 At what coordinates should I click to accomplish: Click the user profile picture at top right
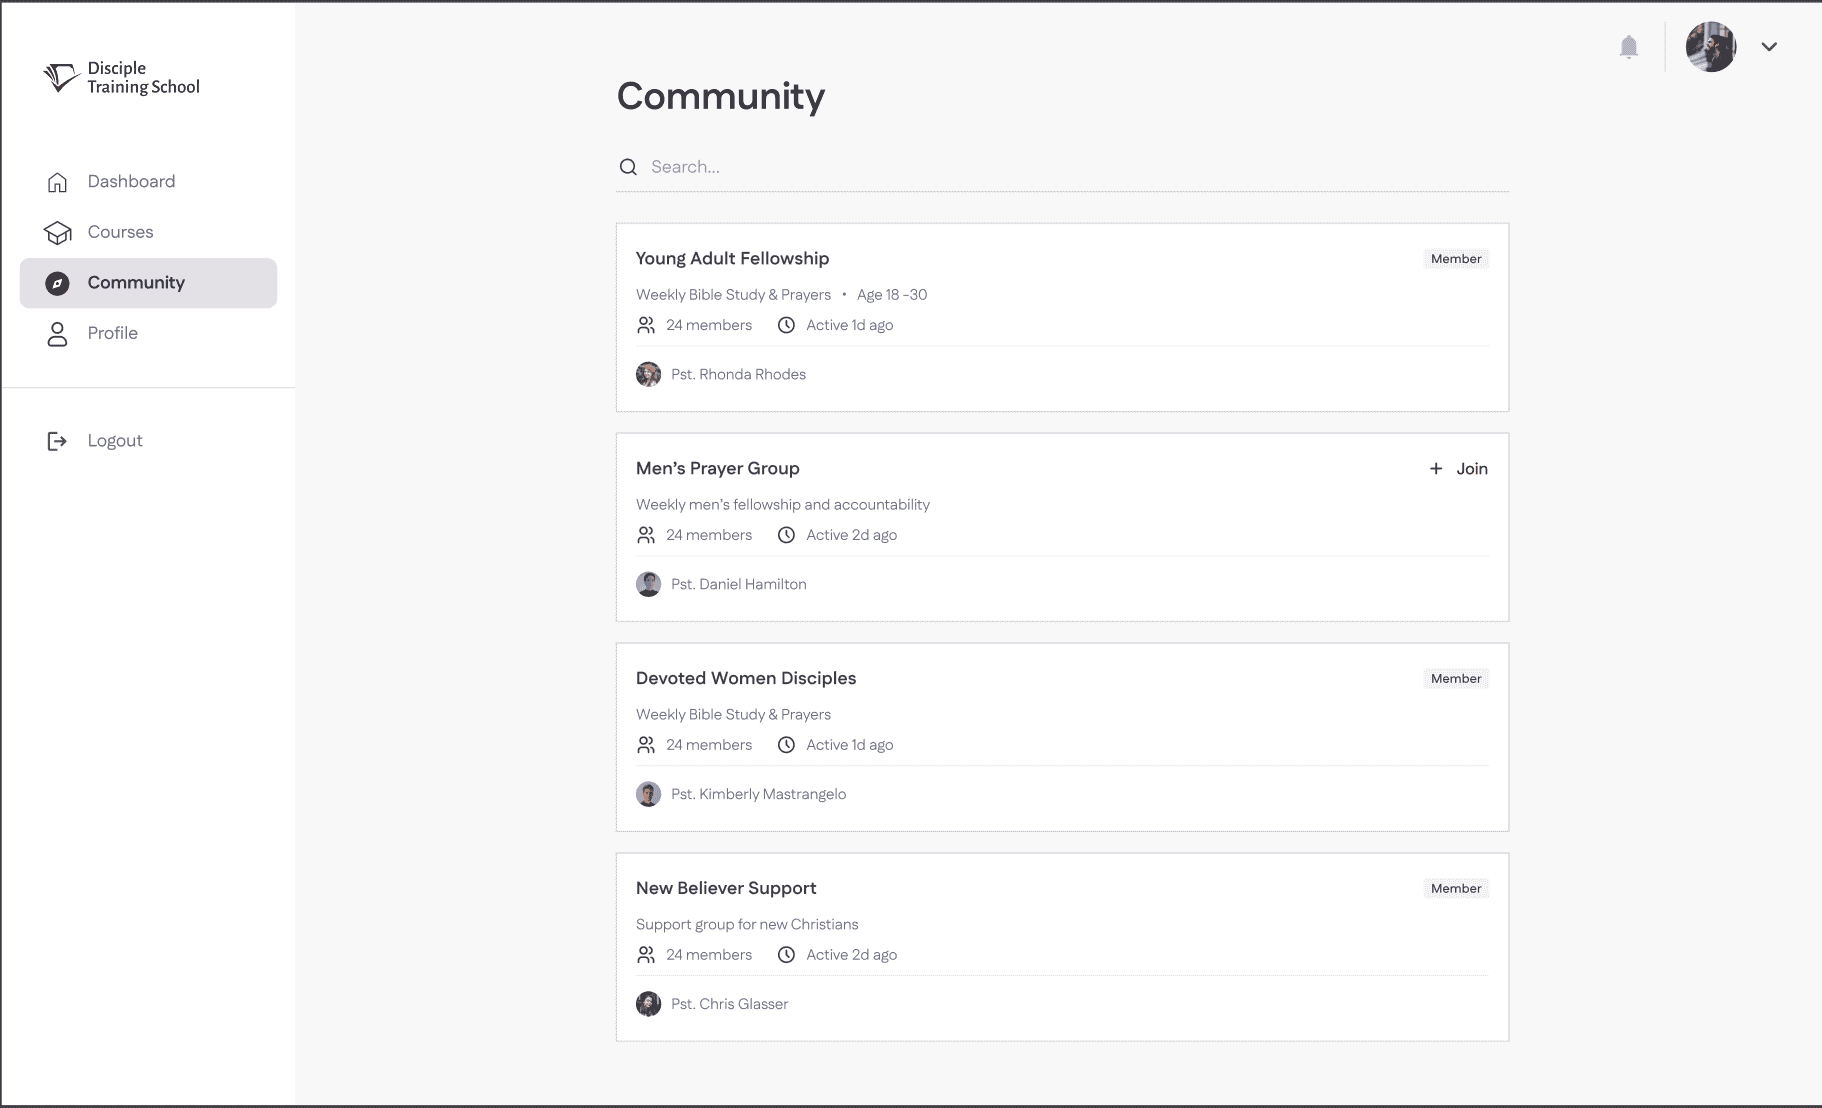(x=1710, y=47)
